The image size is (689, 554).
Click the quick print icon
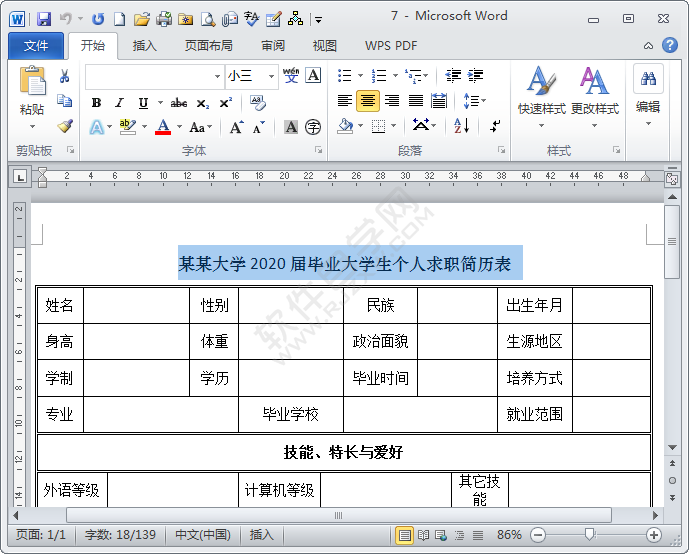click(164, 19)
